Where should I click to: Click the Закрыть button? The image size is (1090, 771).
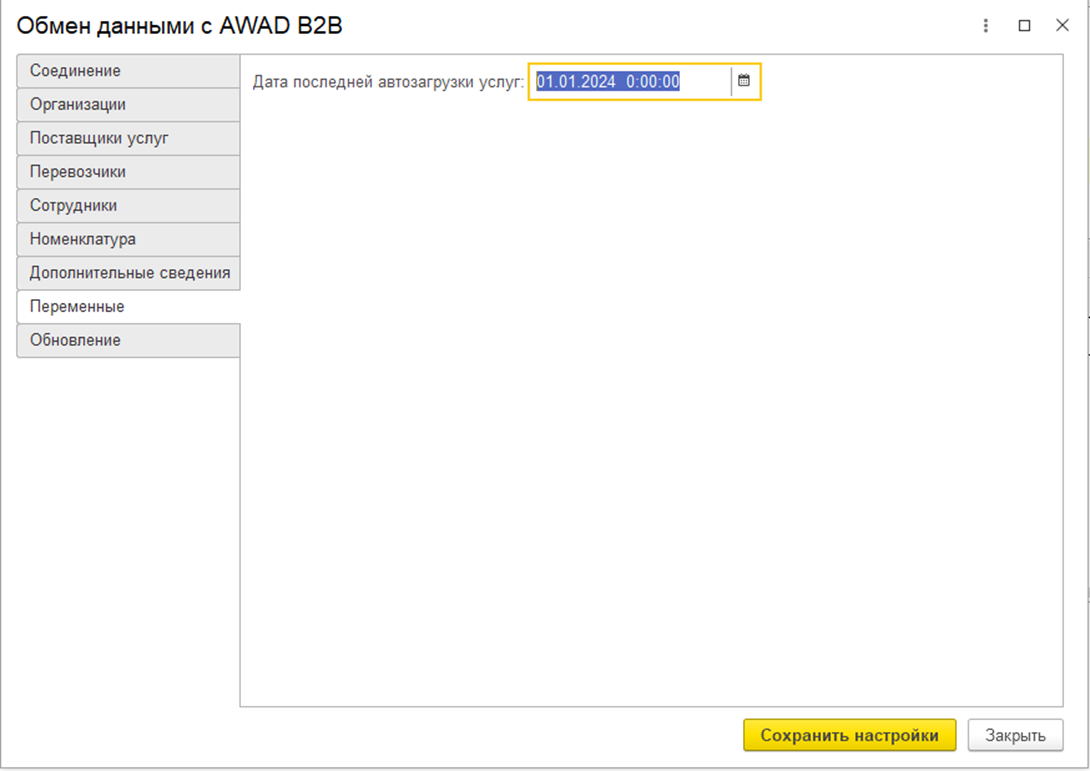click(x=1015, y=735)
